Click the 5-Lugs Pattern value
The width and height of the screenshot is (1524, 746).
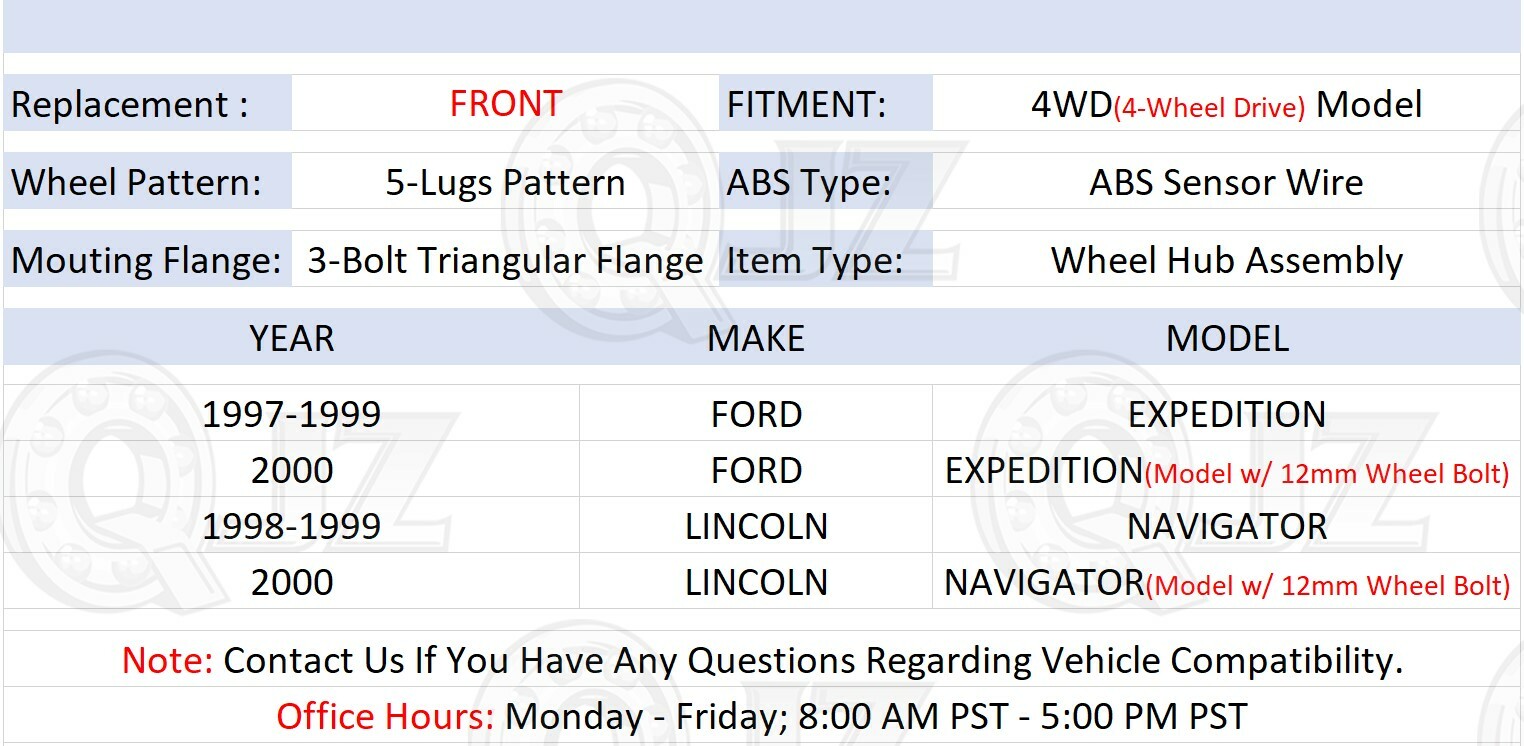pos(505,183)
